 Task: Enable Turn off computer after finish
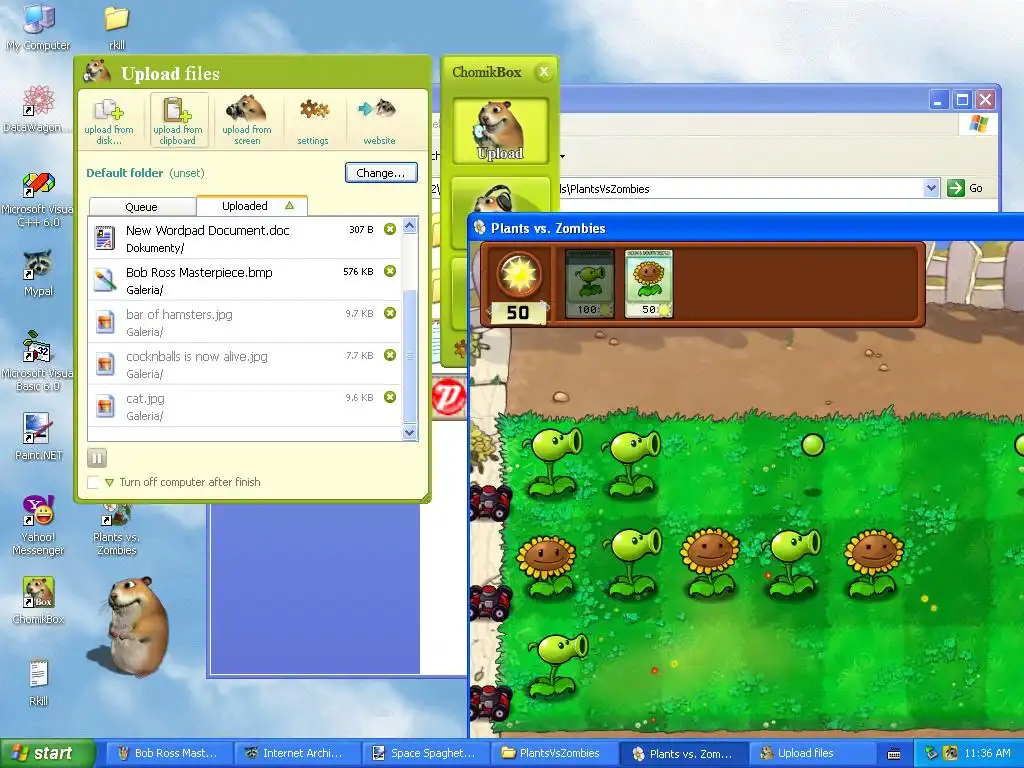pos(93,482)
